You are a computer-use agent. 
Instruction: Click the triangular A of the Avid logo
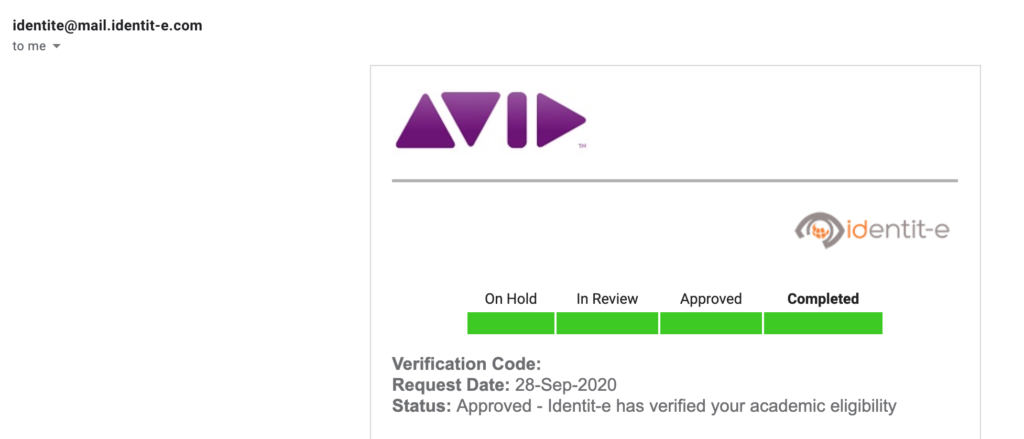tap(425, 122)
